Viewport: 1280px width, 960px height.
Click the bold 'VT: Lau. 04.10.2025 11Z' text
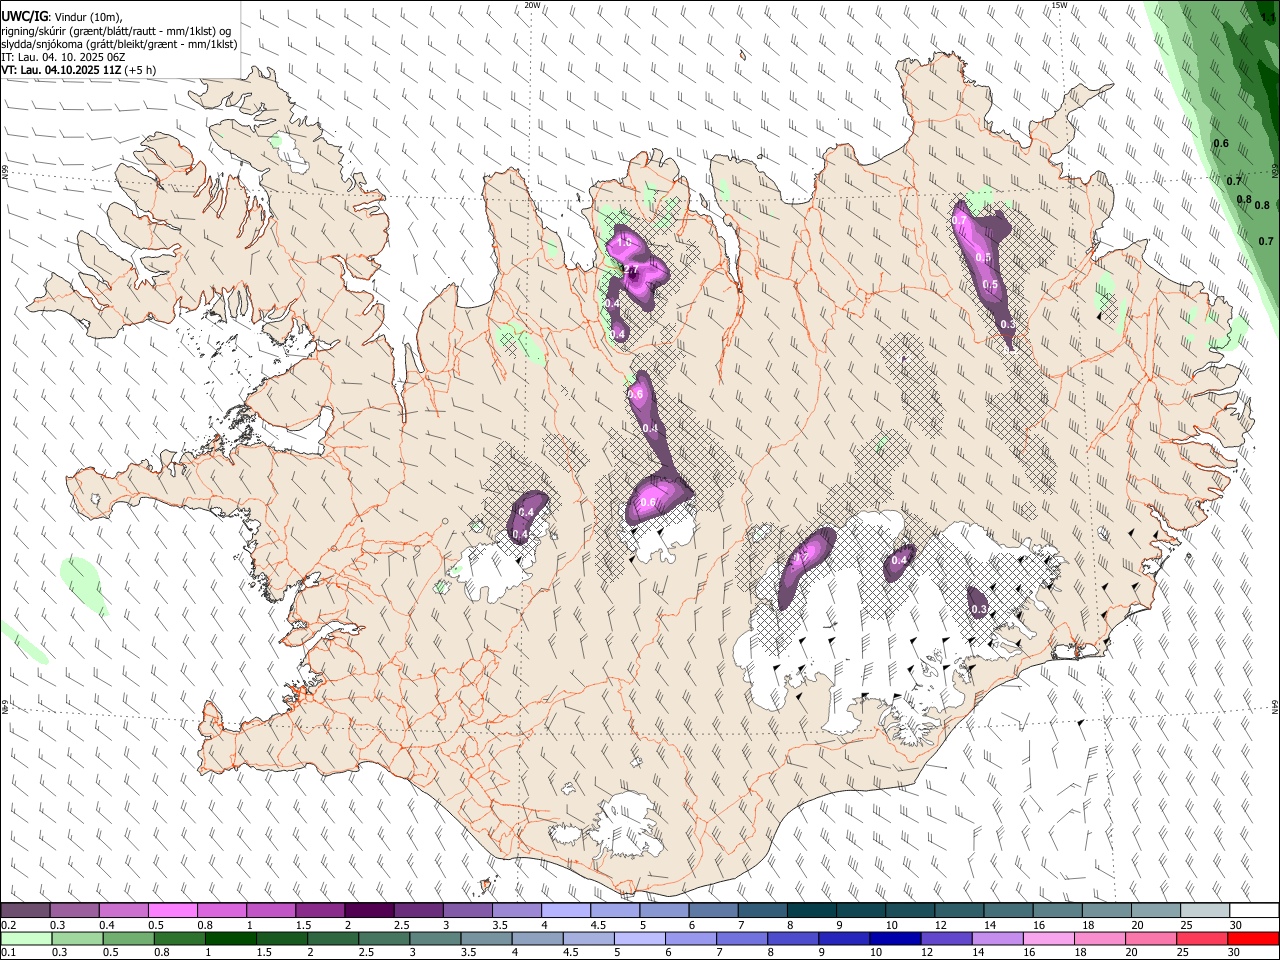62,71
